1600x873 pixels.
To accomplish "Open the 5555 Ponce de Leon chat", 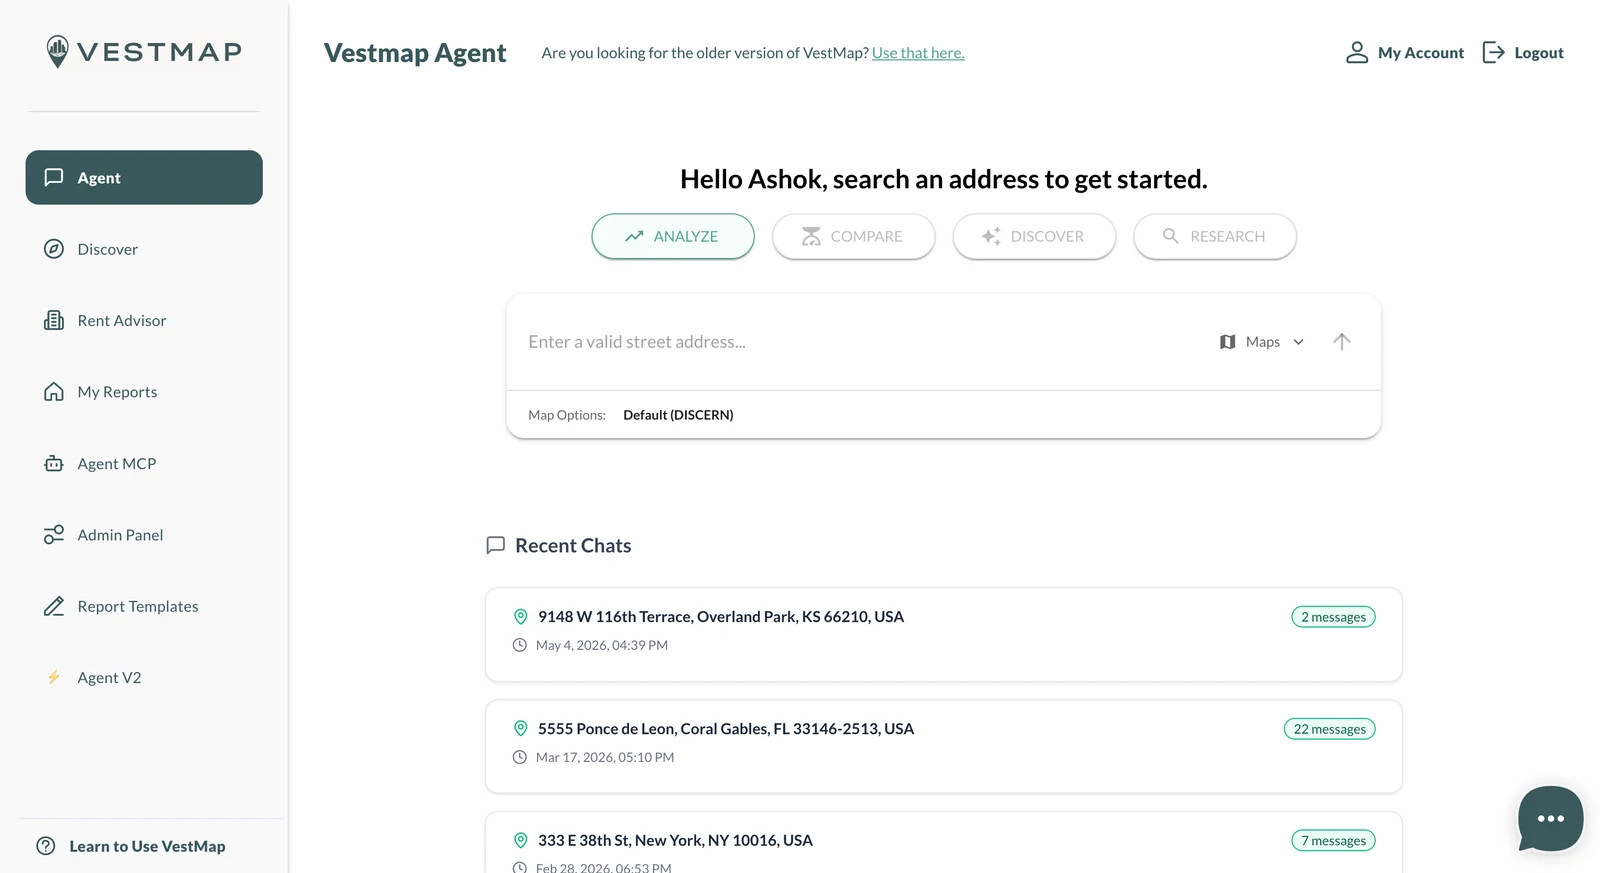I will [944, 747].
